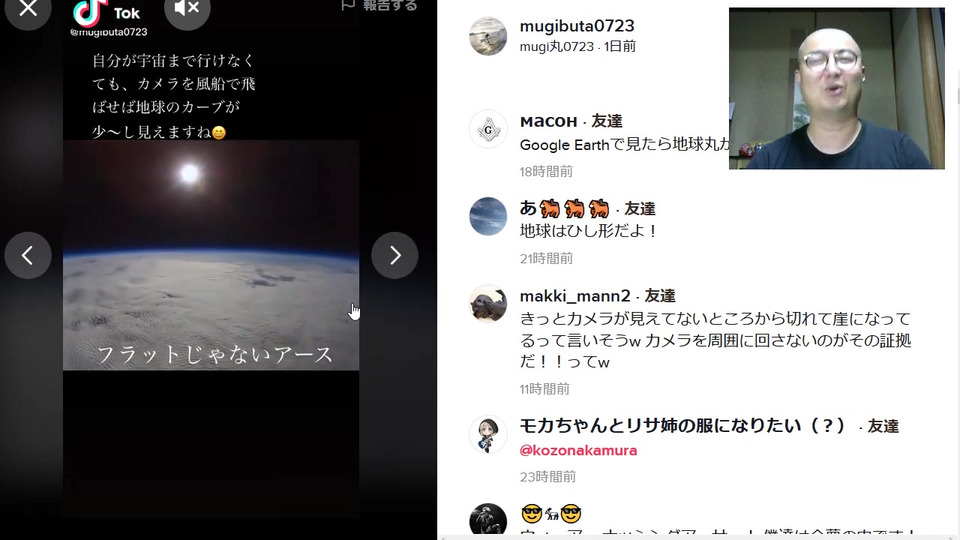Viewport: 960px width, 540px height.
Task: Open the @kozonakamura mention link
Action: 578,450
